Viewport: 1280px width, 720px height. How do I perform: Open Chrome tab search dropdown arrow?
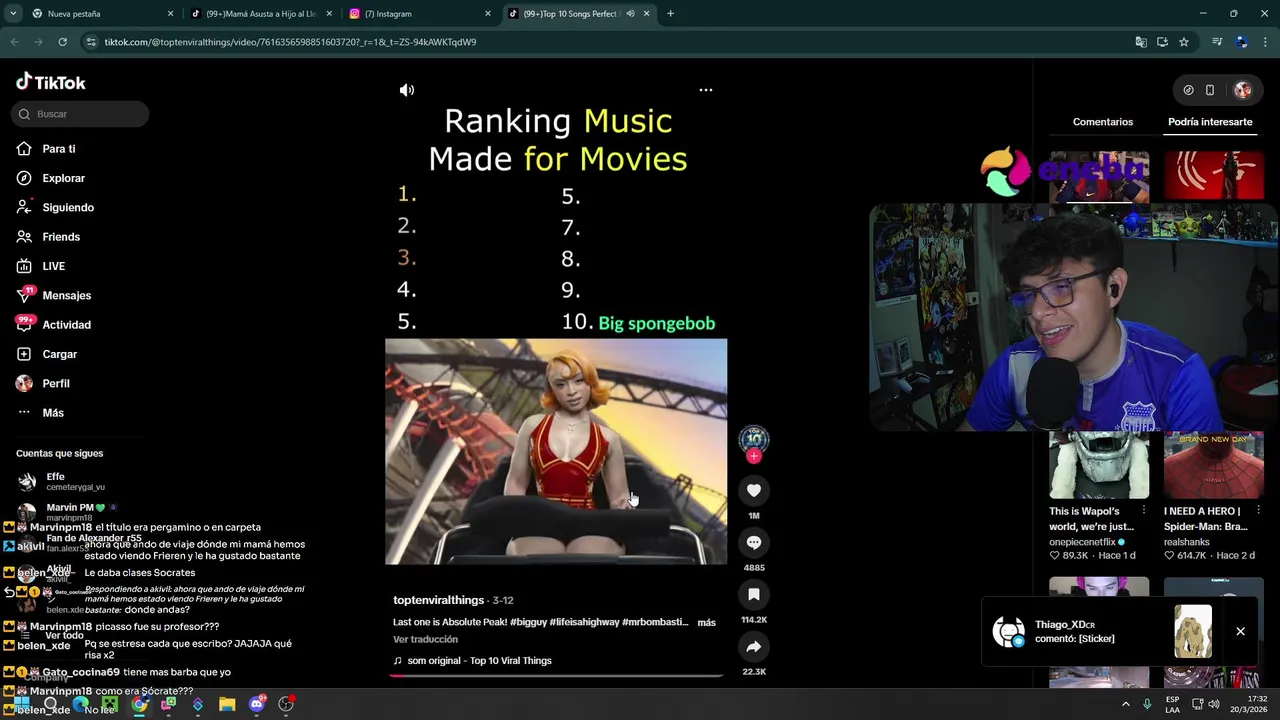coord(13,14)
